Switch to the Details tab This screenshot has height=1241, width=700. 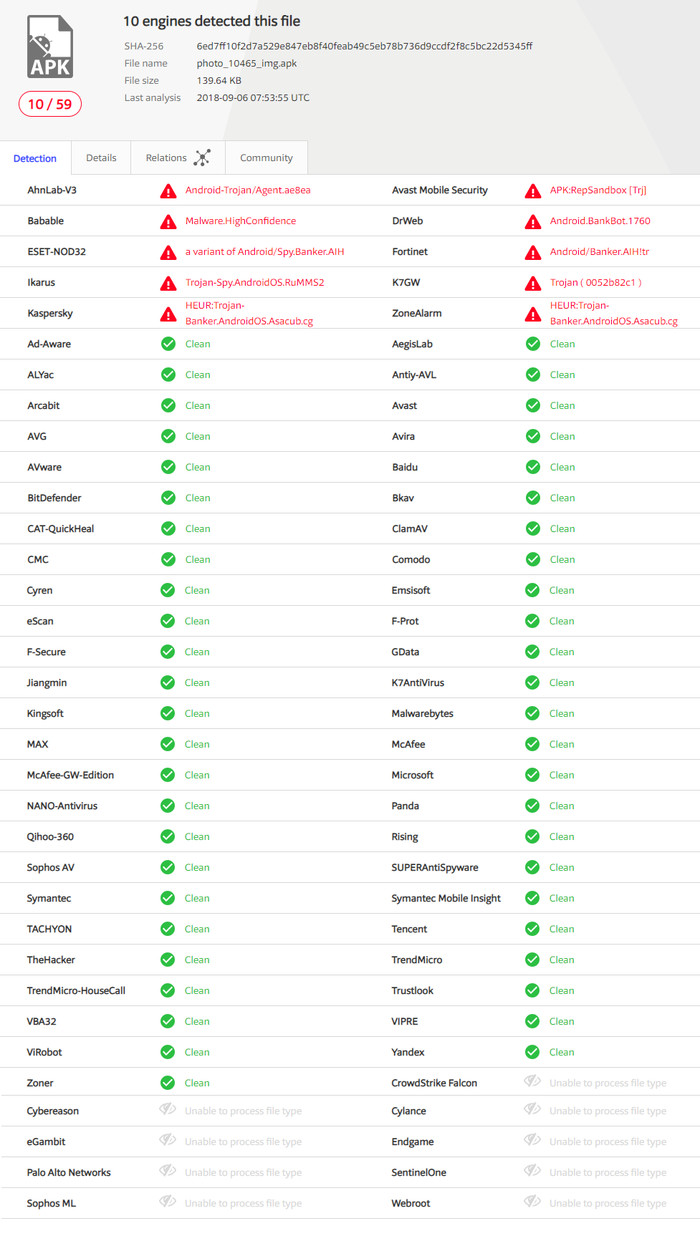[x=101, y=158]
